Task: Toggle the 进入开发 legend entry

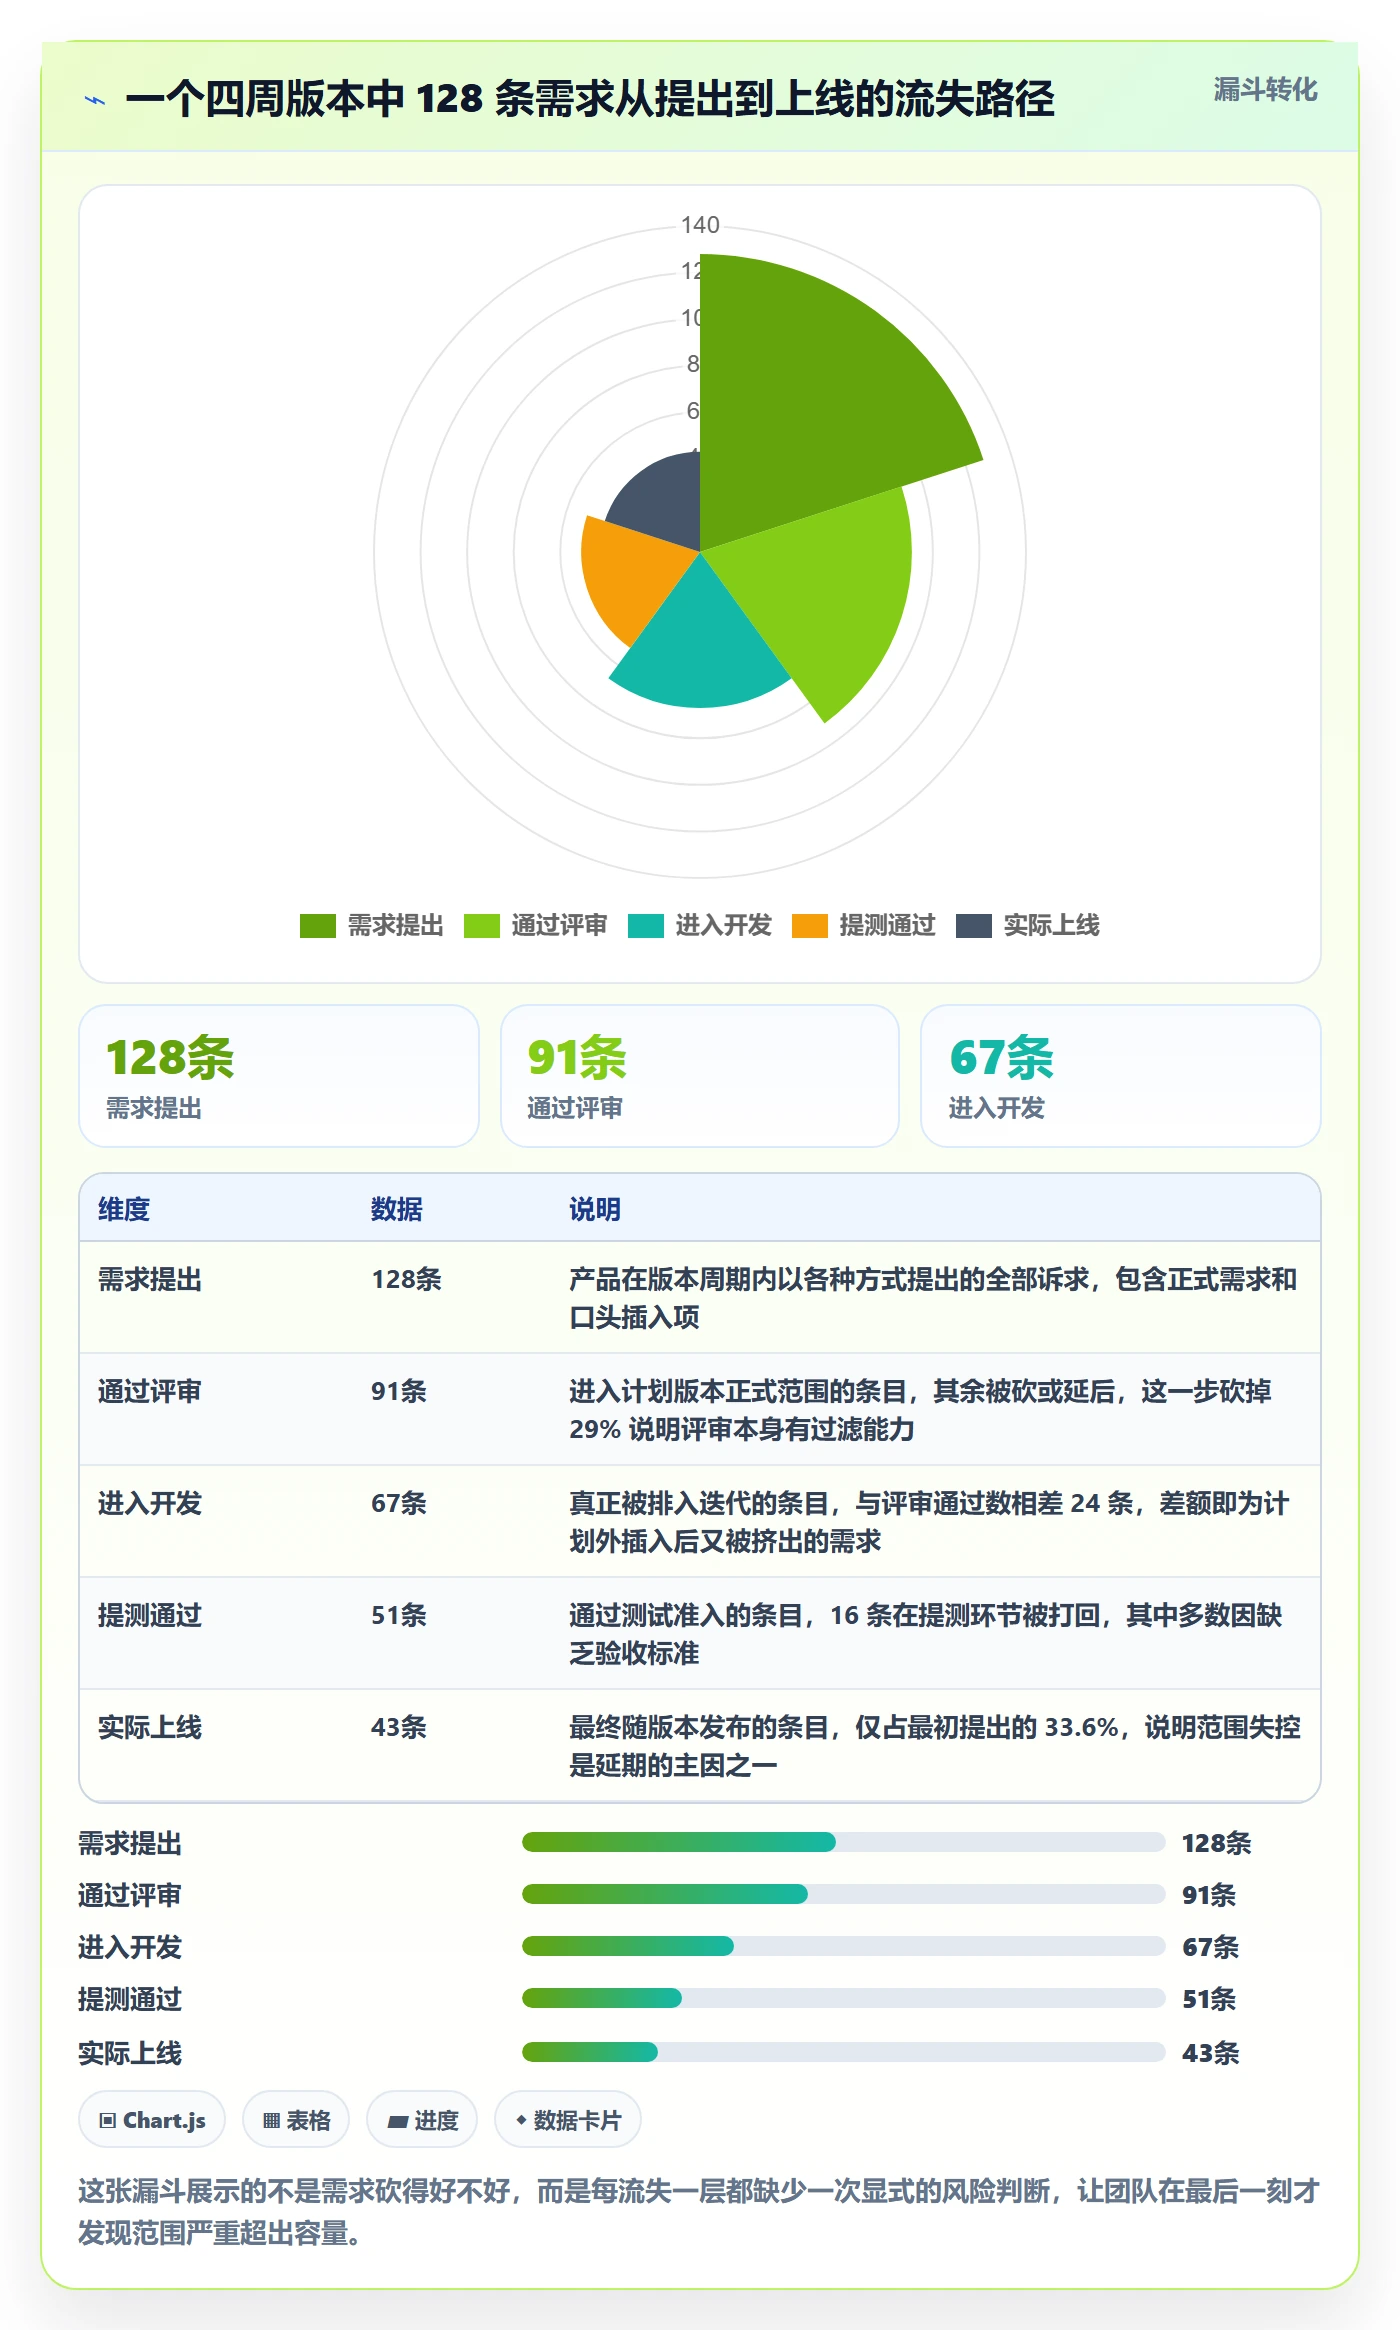Action: [x=700, y=926]
